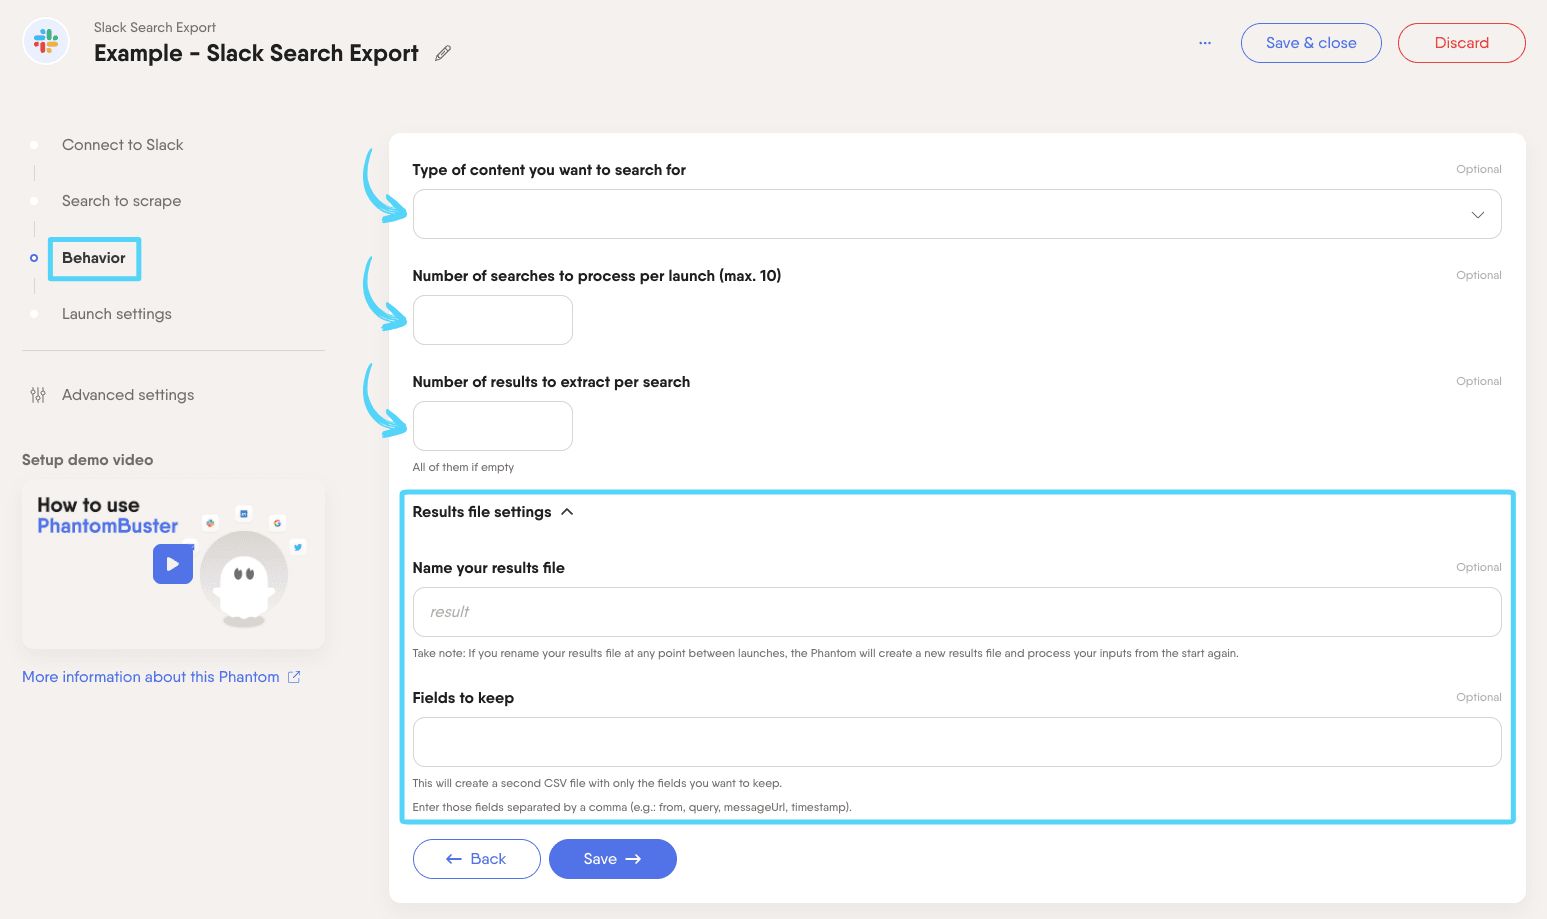
Task: Click the 'All of them if empty' hint
Action: (463, 467)
